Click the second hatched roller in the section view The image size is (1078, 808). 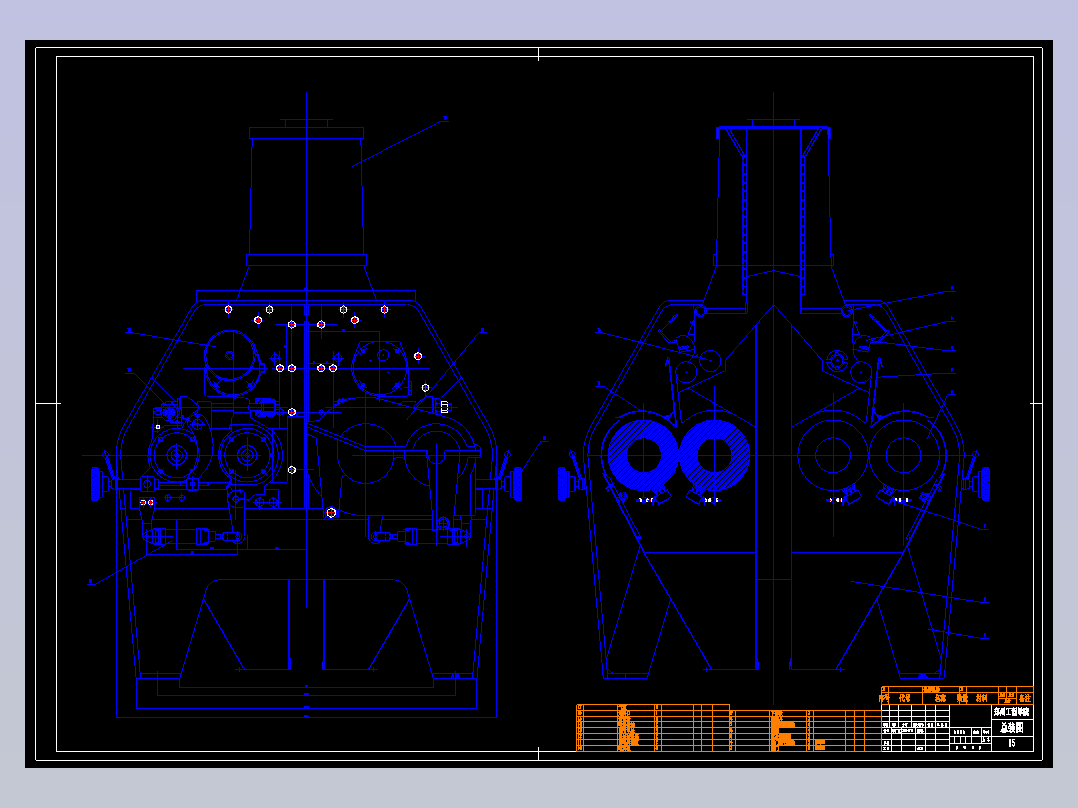(714, 455)
